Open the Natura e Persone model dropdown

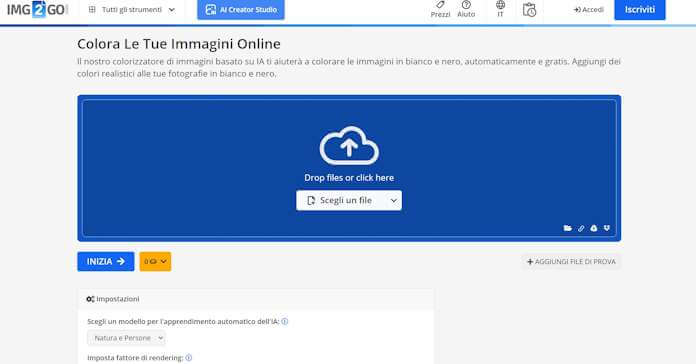pyautogui.click(x=127, y=338)
